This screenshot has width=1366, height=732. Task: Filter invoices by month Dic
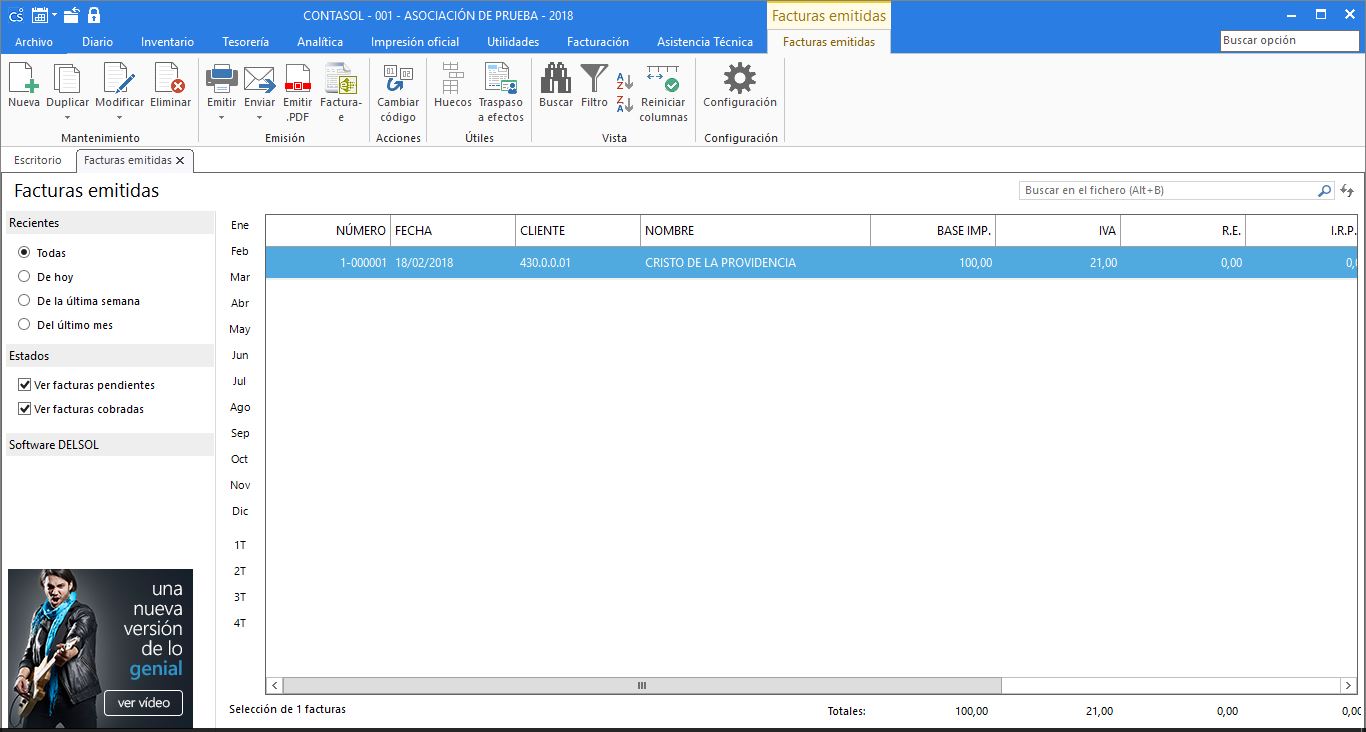240,511
